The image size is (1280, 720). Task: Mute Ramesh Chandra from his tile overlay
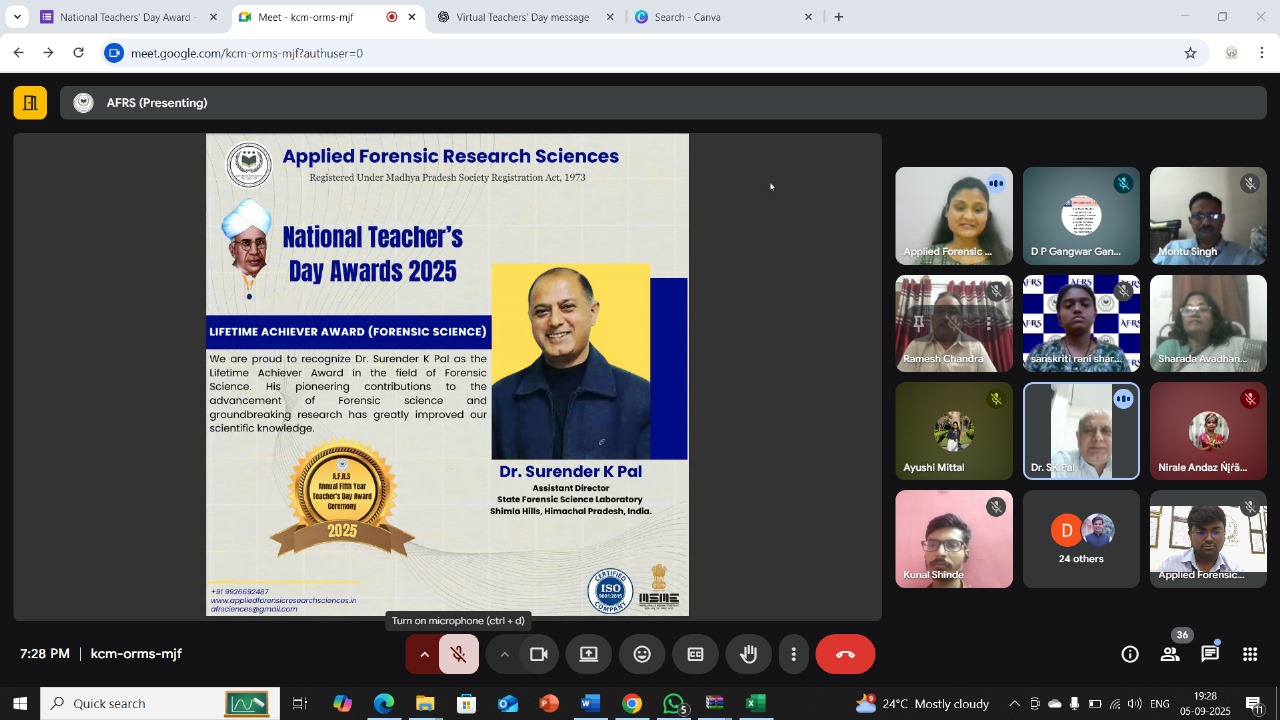click(x=954, y=323)
